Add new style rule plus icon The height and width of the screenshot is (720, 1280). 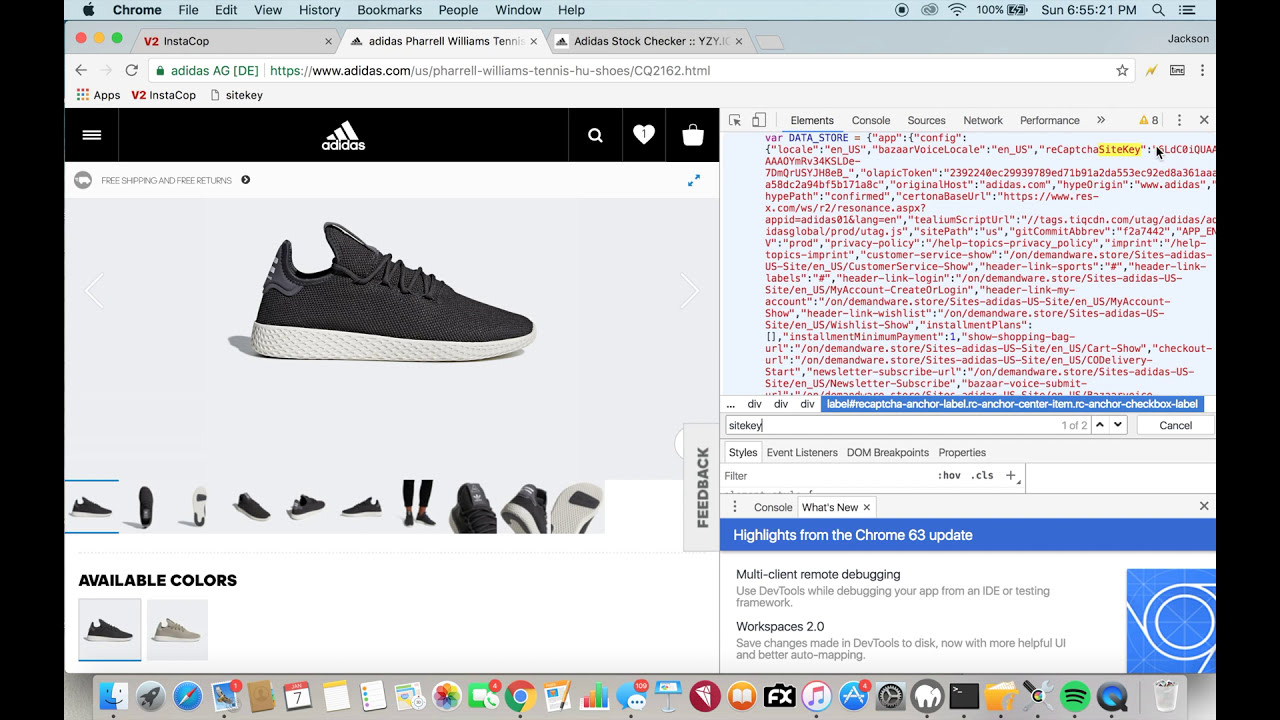pyautogui.click(x=1011, y=476)
